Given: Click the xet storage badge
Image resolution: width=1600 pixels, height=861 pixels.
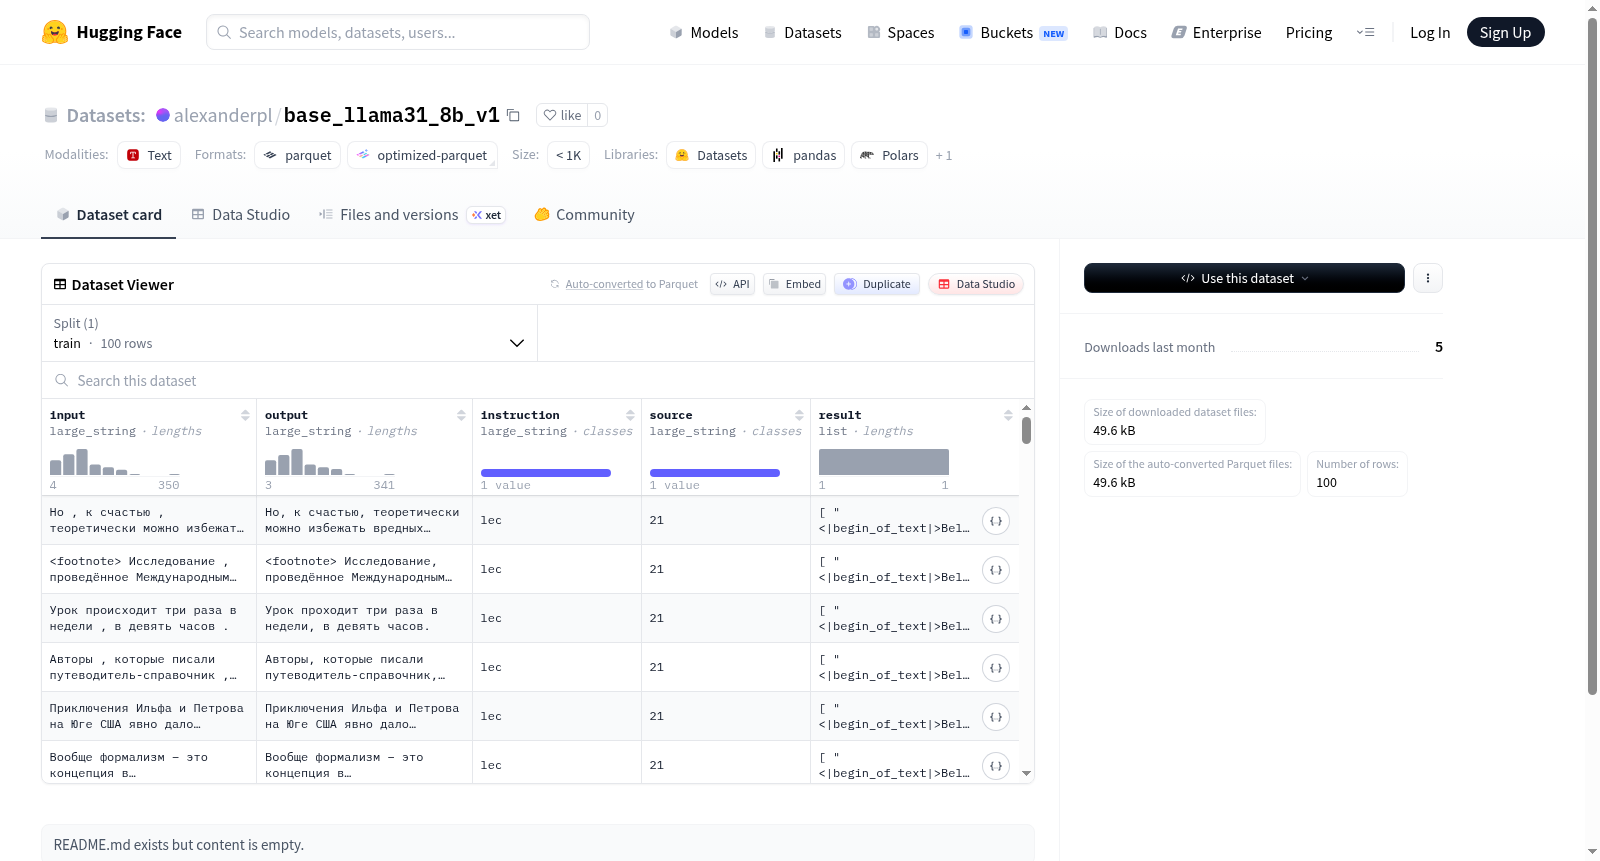Looking at the screenshot, I should pyautogui.click(x=487, y=215).
